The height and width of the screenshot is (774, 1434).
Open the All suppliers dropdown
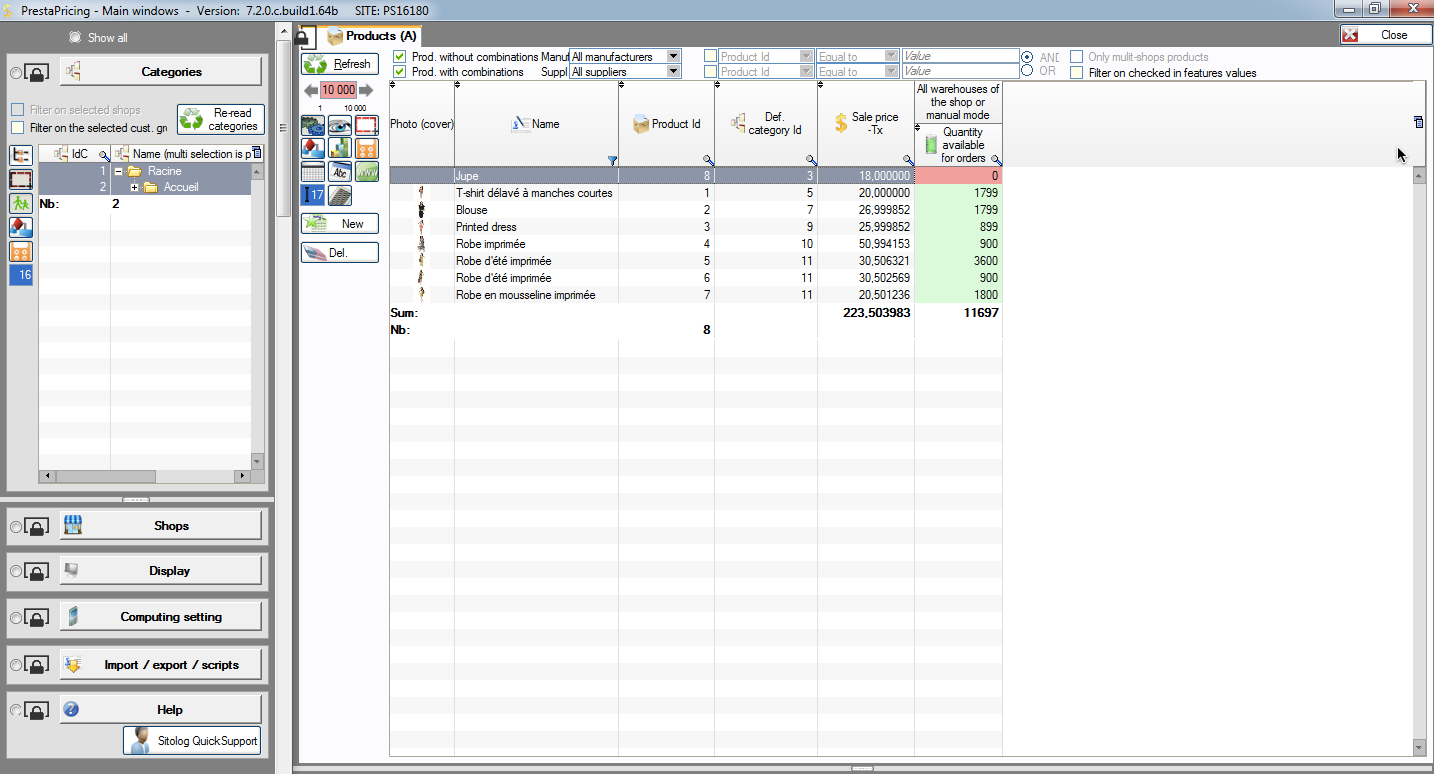673,72
